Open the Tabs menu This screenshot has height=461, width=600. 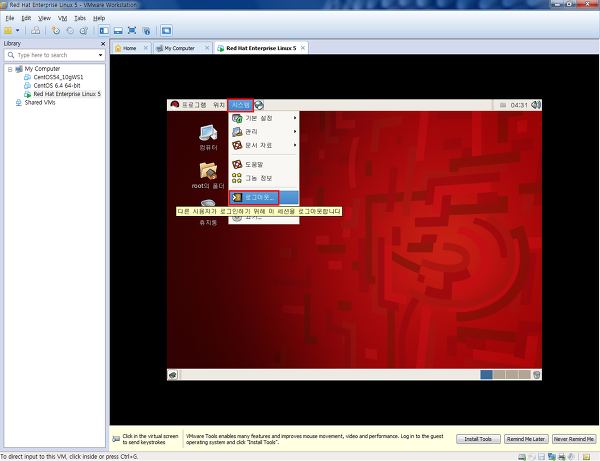pos(80,18)
